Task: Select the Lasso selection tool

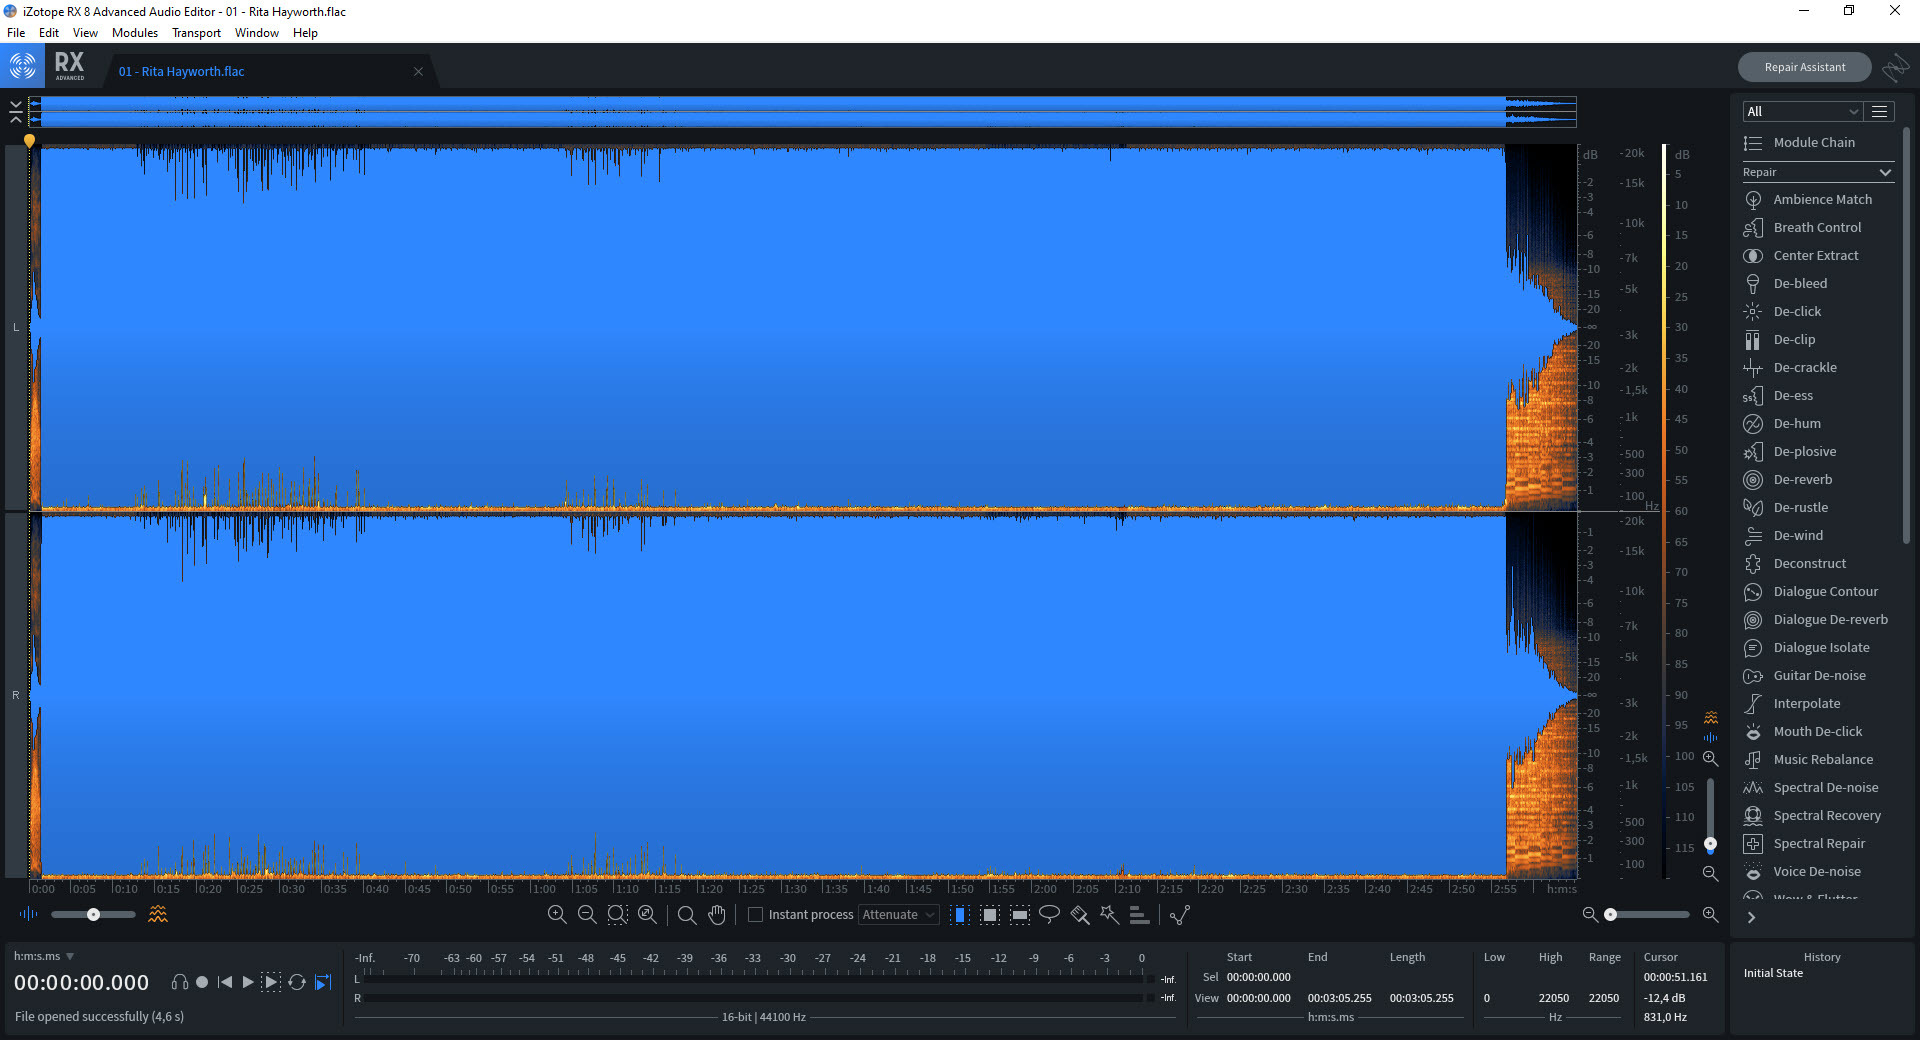Action: pyautogui.click(x=1049, y=914)
